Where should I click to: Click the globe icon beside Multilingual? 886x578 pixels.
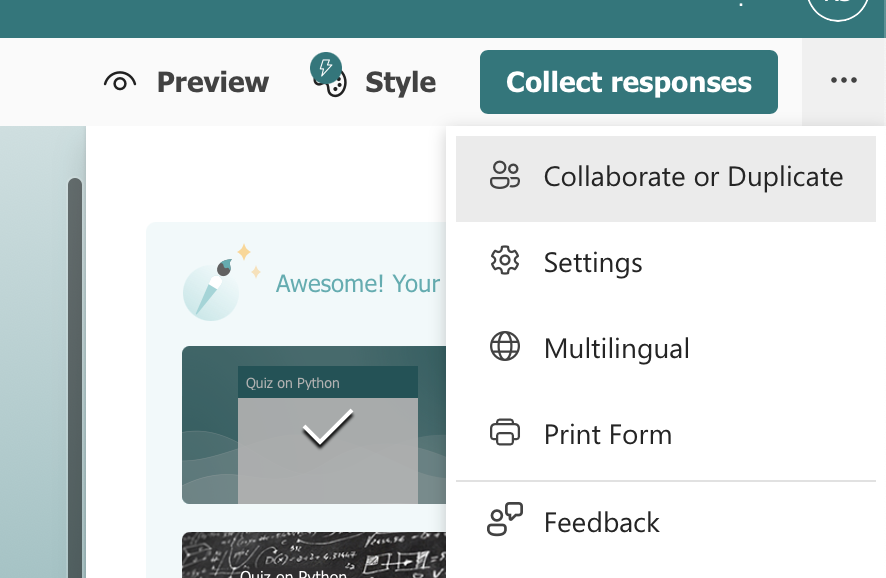tap(506, 347)
